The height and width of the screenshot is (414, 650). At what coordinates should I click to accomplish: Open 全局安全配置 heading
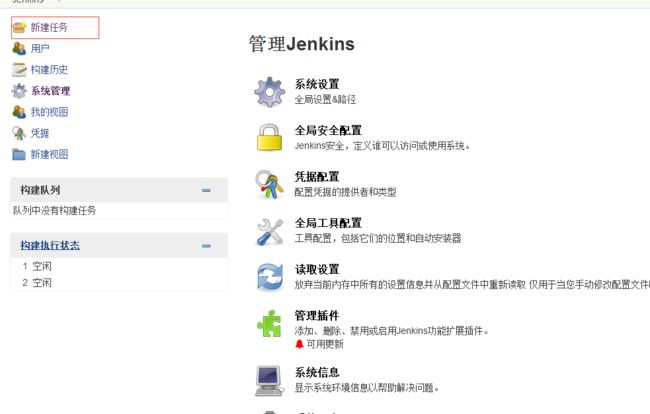pyautogui.click(x=328, y=131)
